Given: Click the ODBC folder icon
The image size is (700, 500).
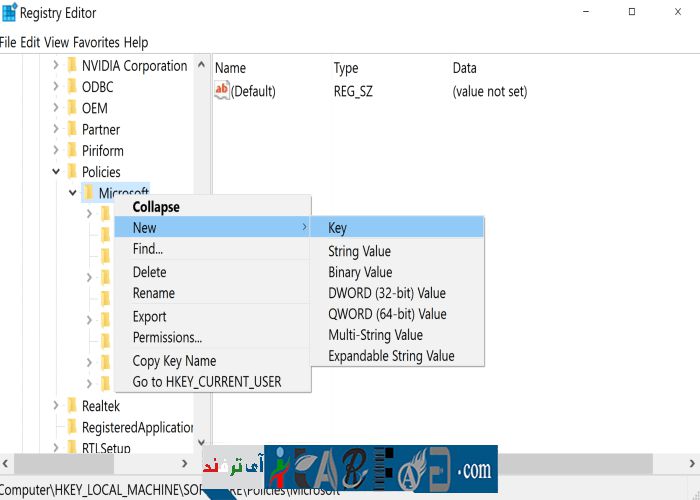Looking at the screenshot, I should coord(72,87).
